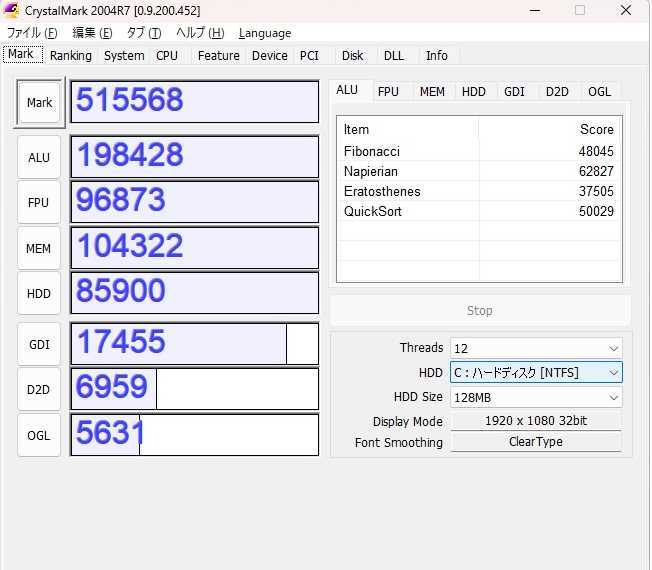Launch the MEM benchmark button

[x=39, y=248]
